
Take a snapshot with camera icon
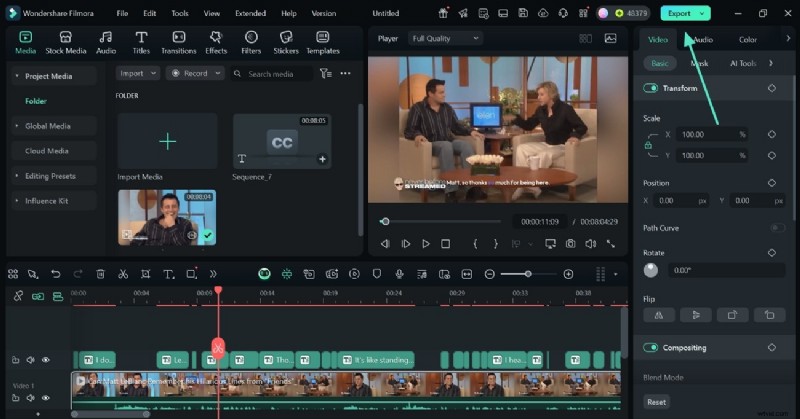(570, 243)
